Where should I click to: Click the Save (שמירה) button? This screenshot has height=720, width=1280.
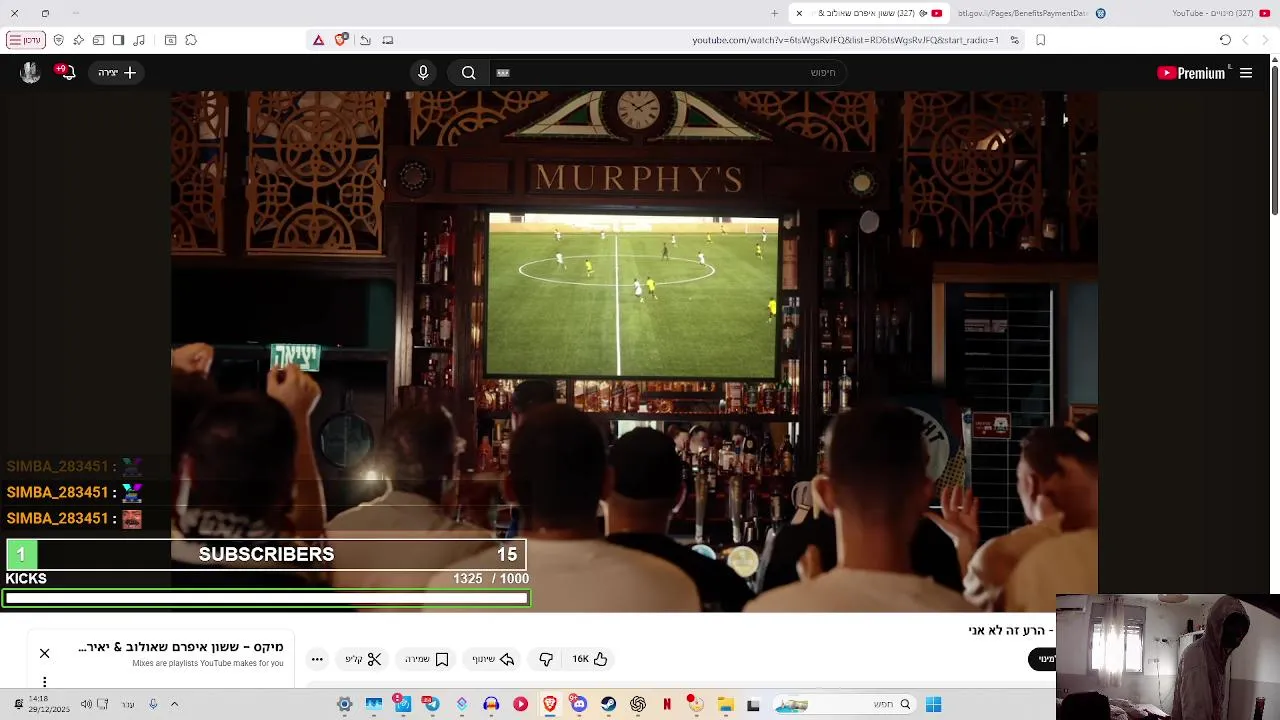427,659
